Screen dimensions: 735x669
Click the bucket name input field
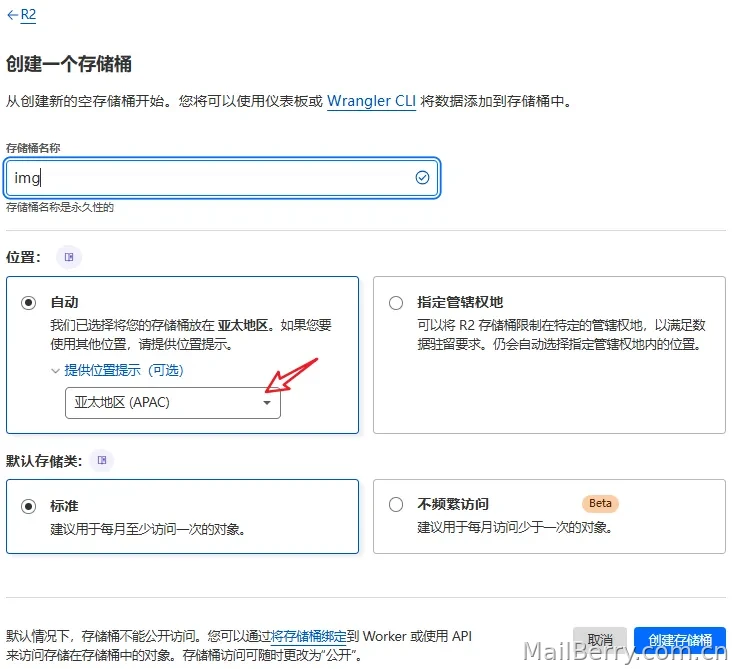[x=222, y=178]
